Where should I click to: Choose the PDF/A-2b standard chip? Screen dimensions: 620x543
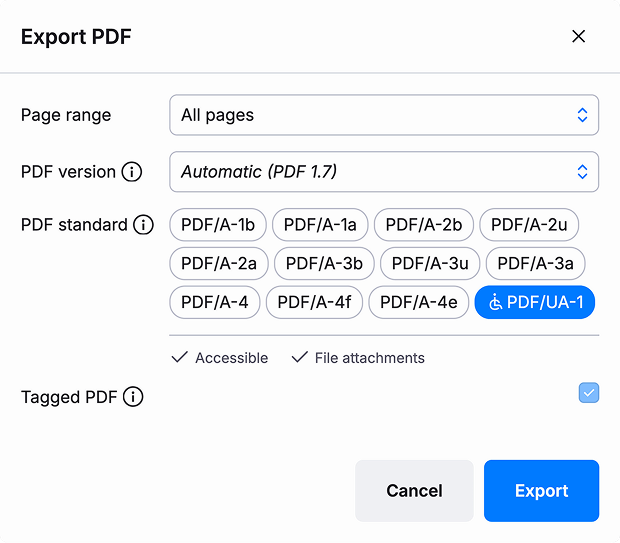pyautogui.click(x=423, y=225)
